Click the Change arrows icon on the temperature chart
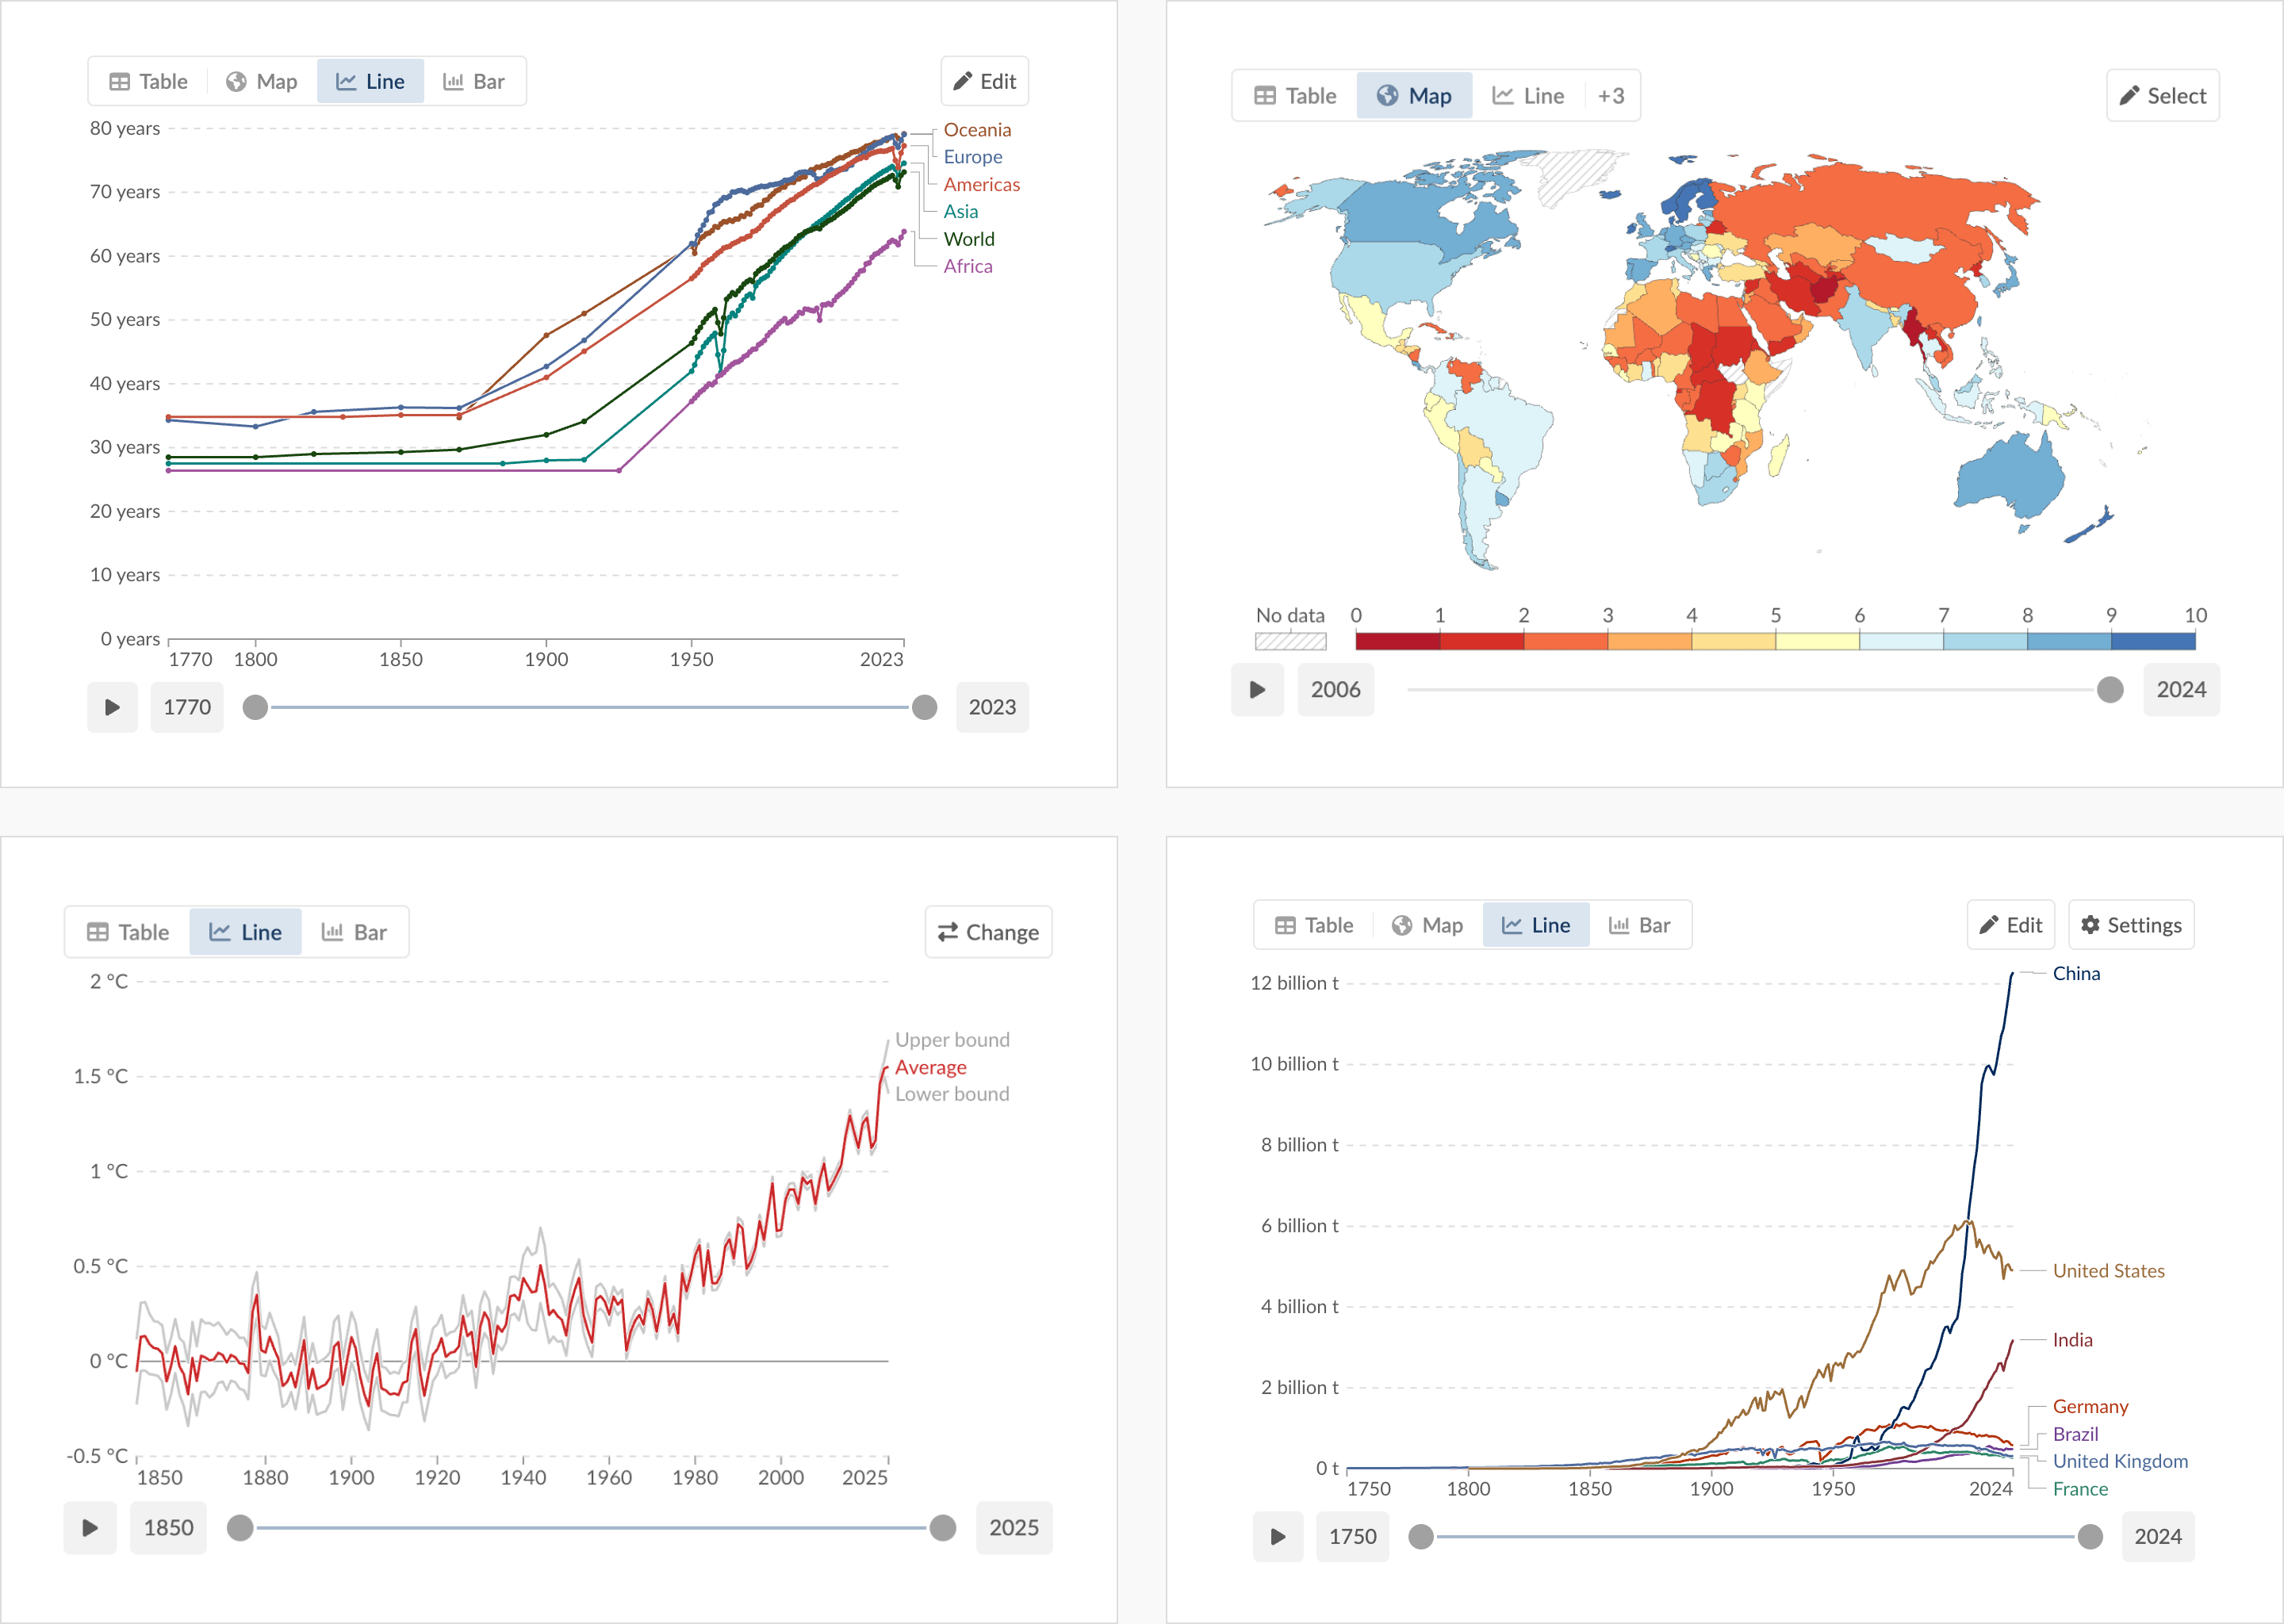The image size is (2284, 1624). tap(988, 931)
